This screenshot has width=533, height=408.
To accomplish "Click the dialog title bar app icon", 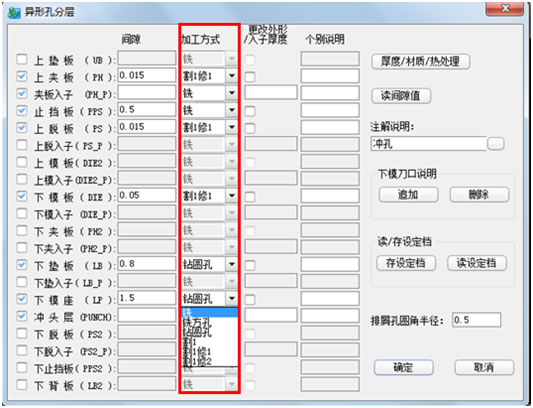I will (x=14, y=13).
